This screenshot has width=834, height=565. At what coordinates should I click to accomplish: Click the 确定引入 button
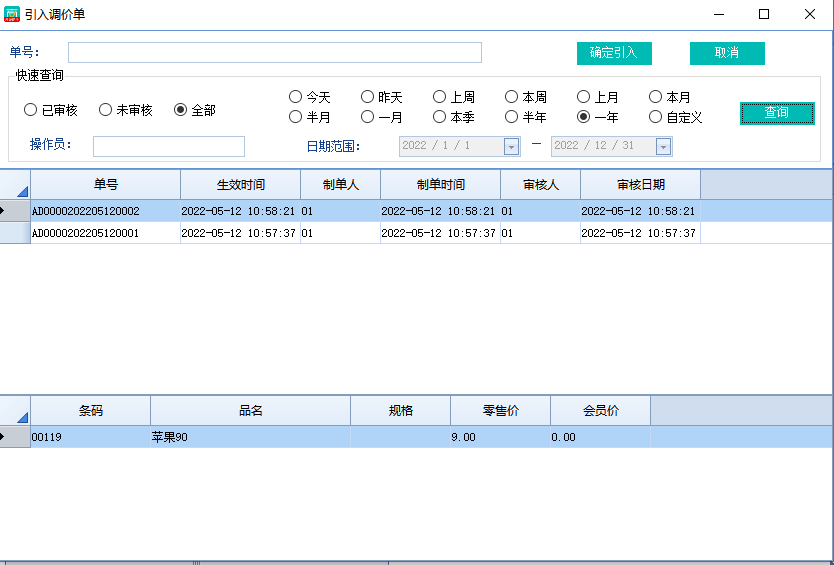coord(613,53)
